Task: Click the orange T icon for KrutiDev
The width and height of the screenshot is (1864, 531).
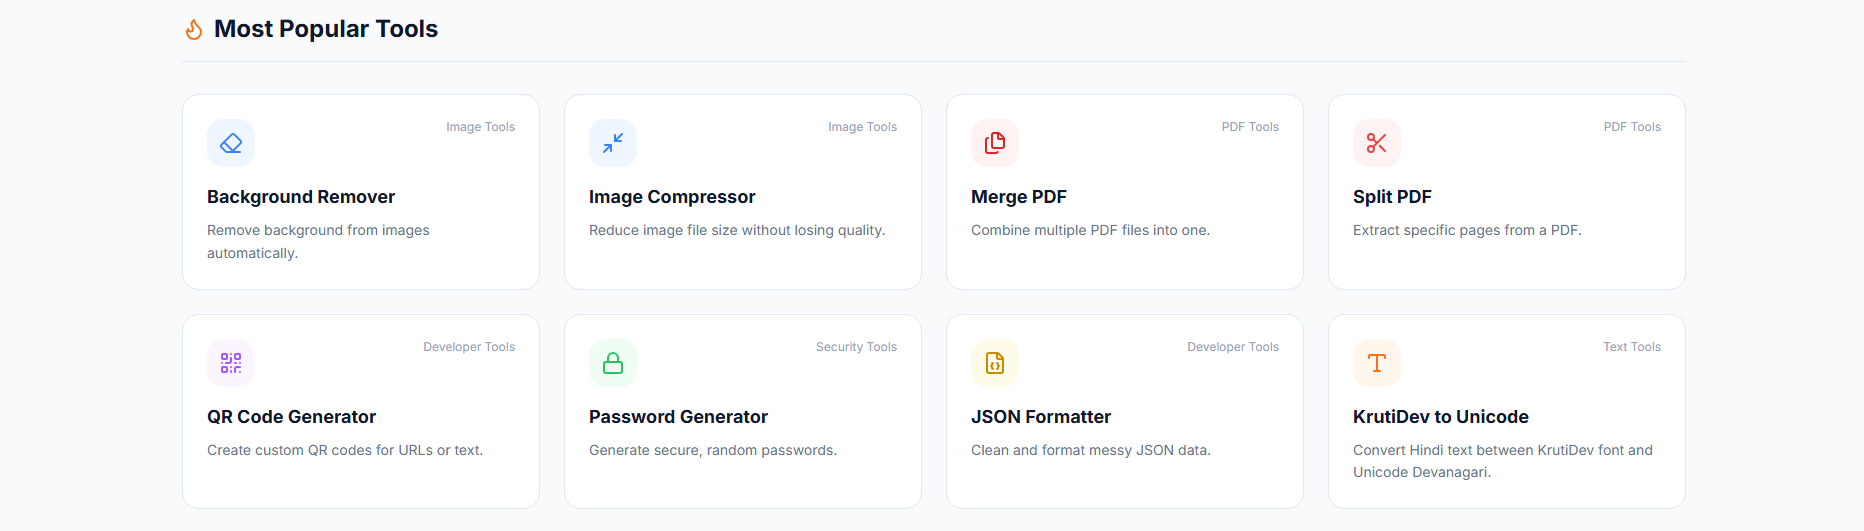Action: pyautogui.click(x=1377, y=363)
